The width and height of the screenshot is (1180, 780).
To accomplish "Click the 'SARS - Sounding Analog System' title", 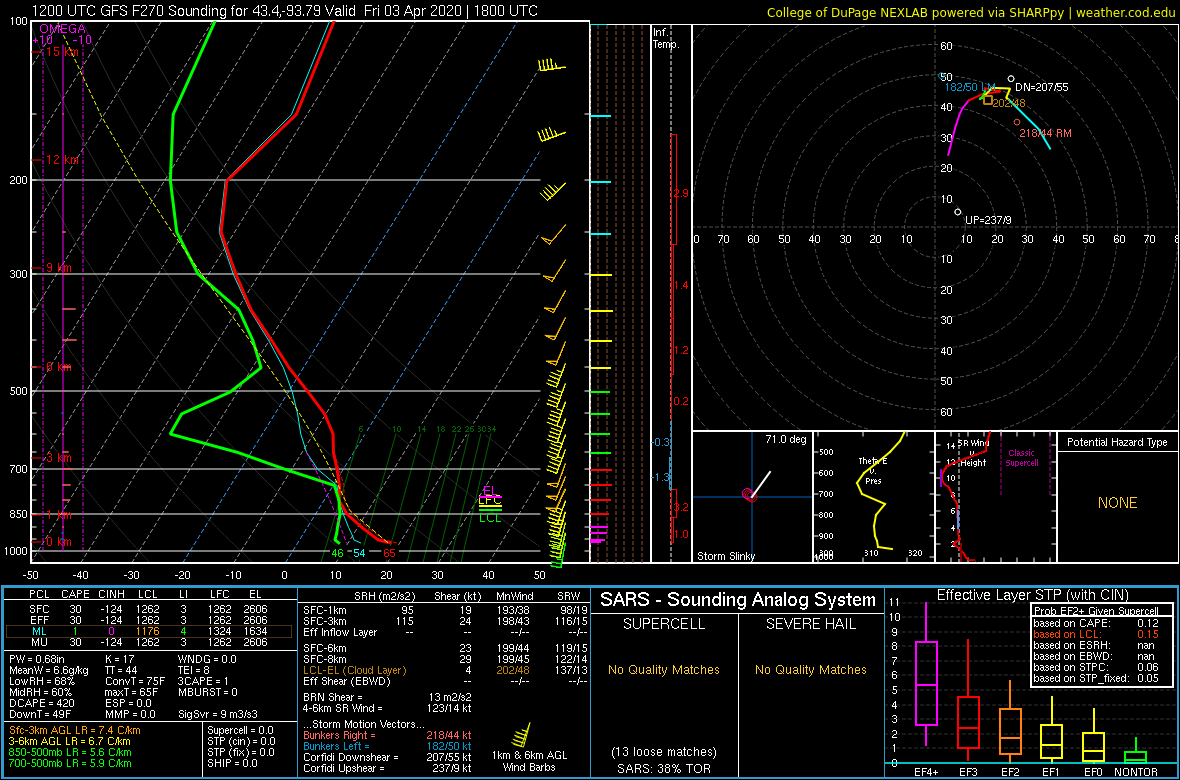I will (738, 600).
